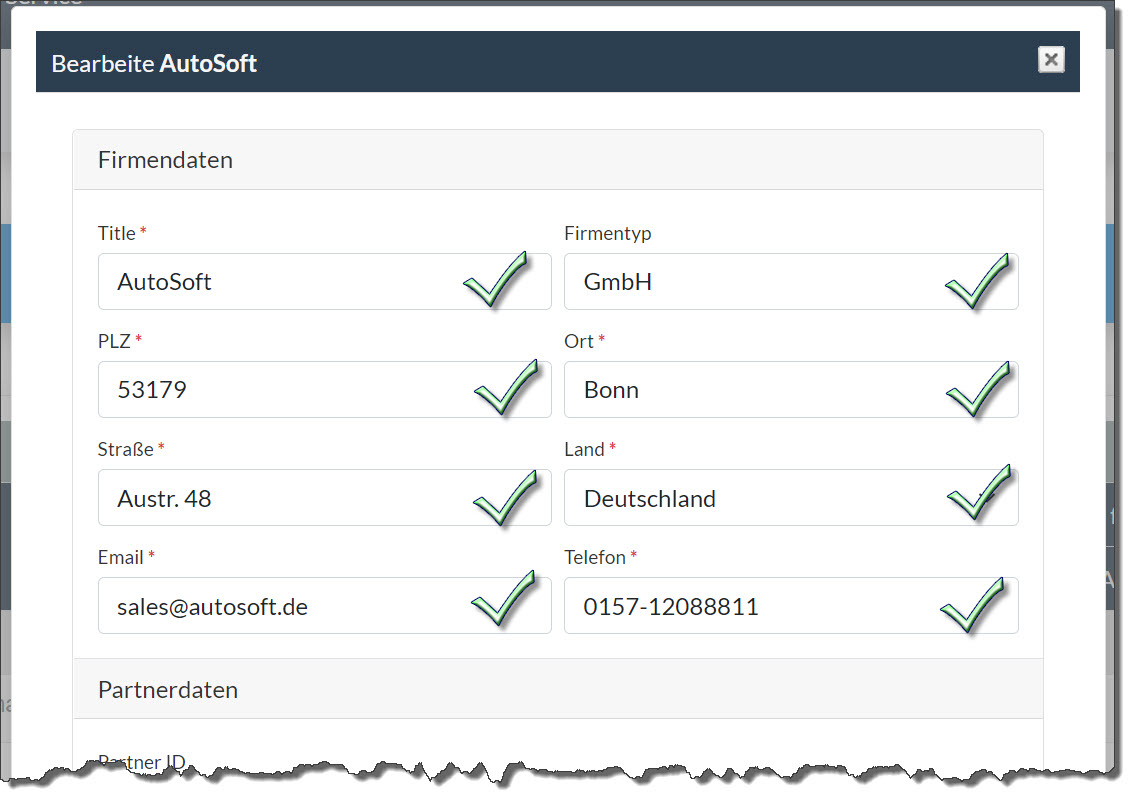
Task: Click the checkmark in the Title field
Action: [x=495, y=281]
